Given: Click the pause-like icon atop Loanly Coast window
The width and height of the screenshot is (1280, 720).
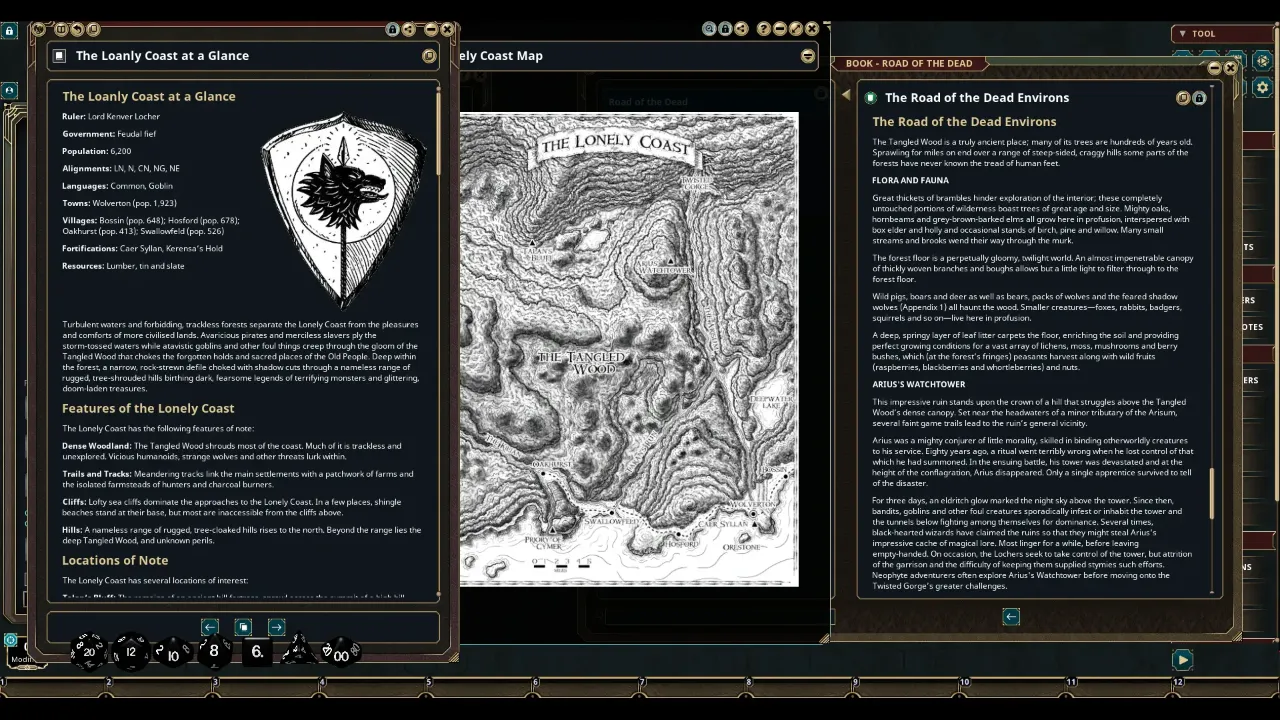Looking at the screenshot, I should pos(61,30).
